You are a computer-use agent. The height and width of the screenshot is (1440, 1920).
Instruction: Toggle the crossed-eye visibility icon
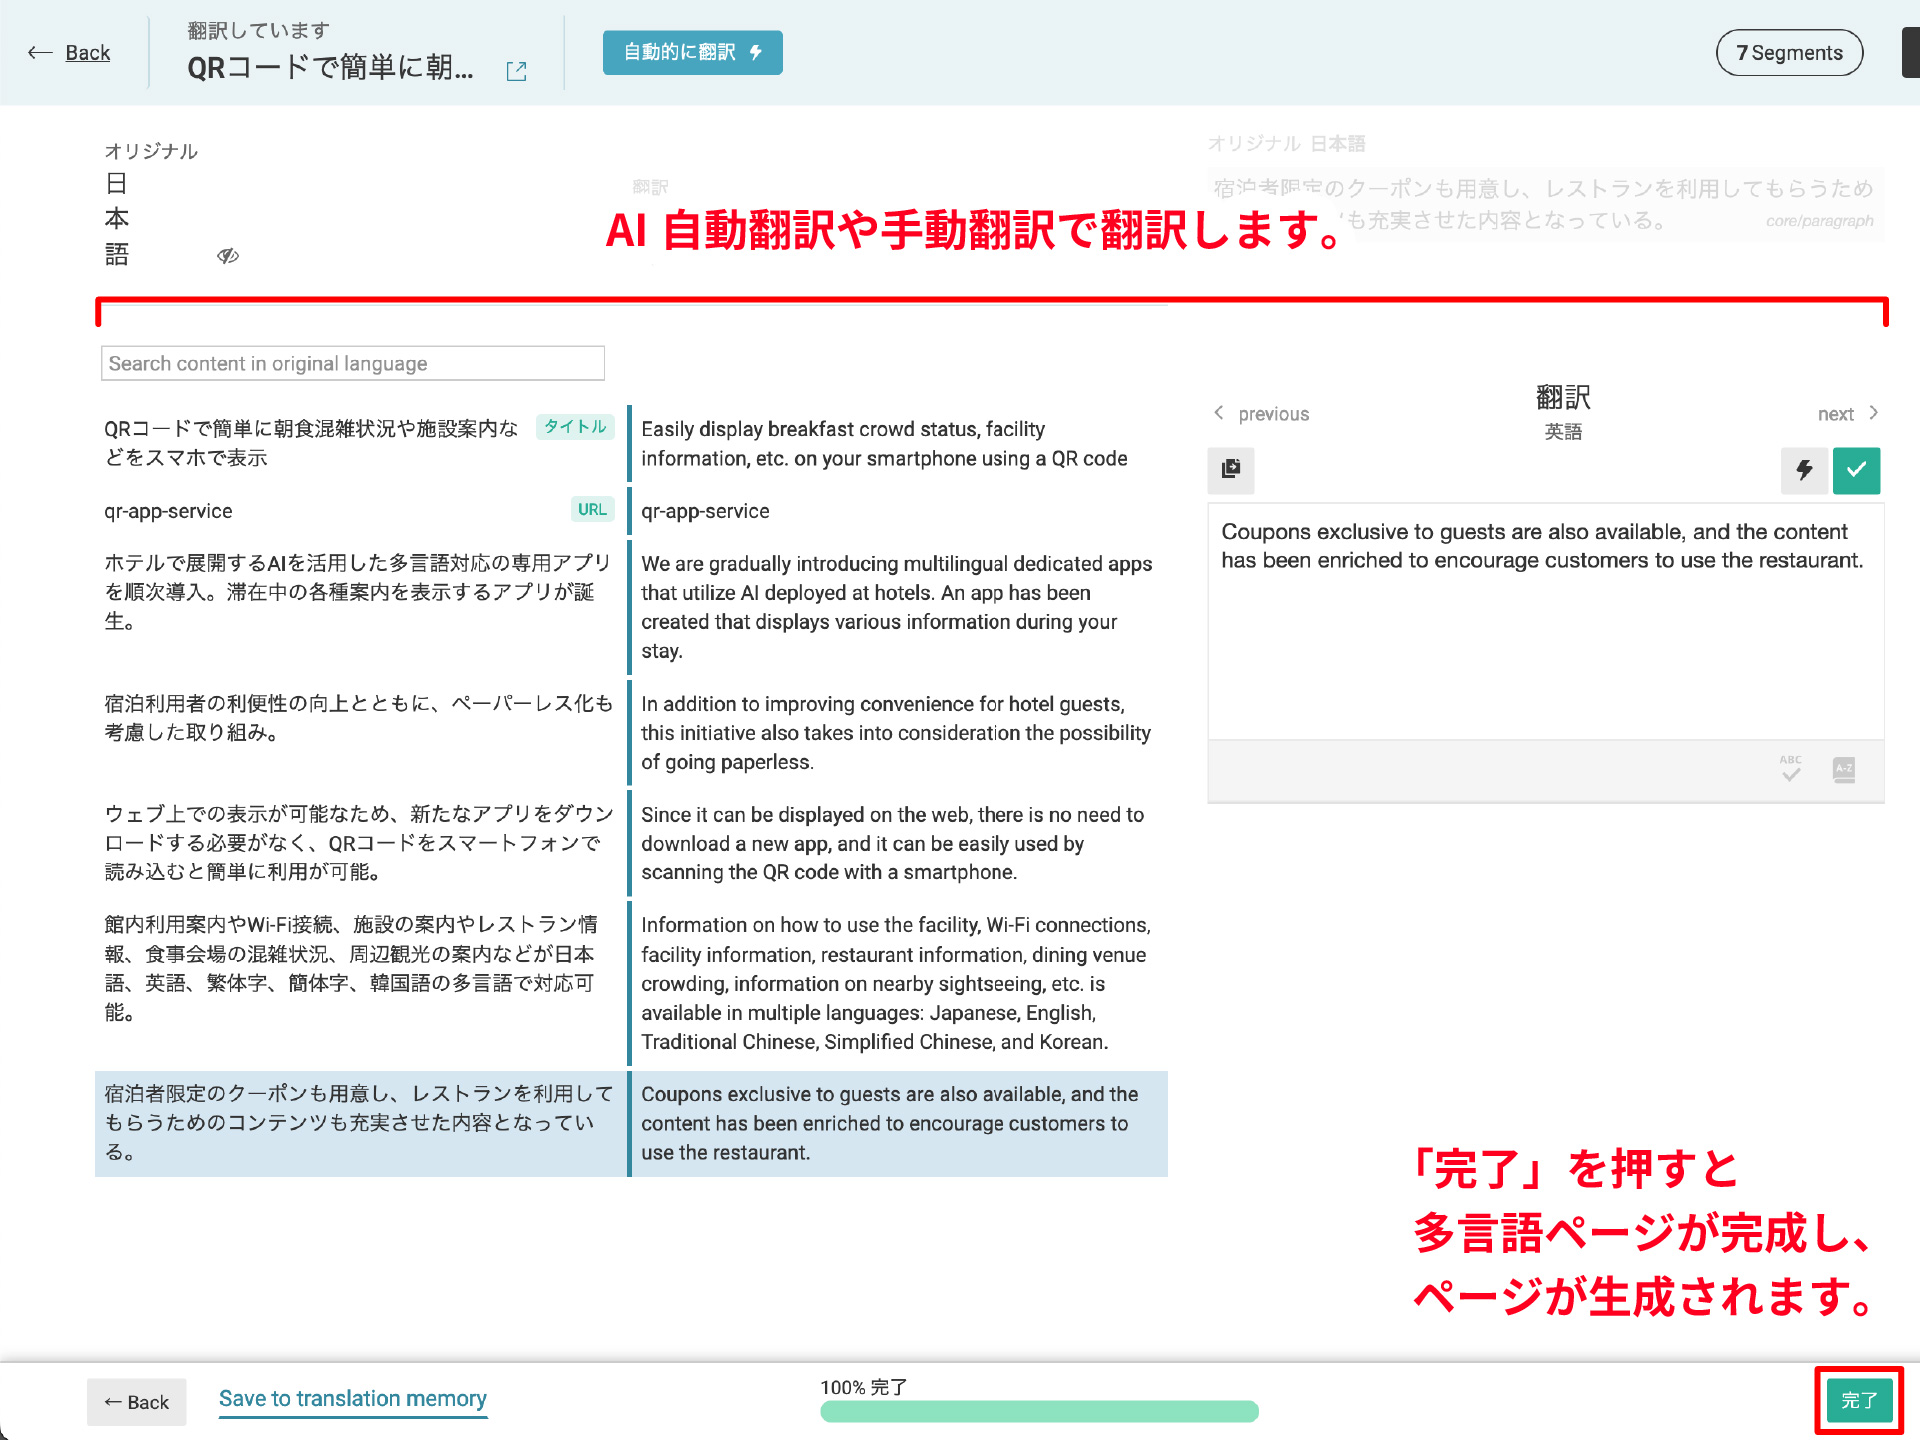point(228,256)
